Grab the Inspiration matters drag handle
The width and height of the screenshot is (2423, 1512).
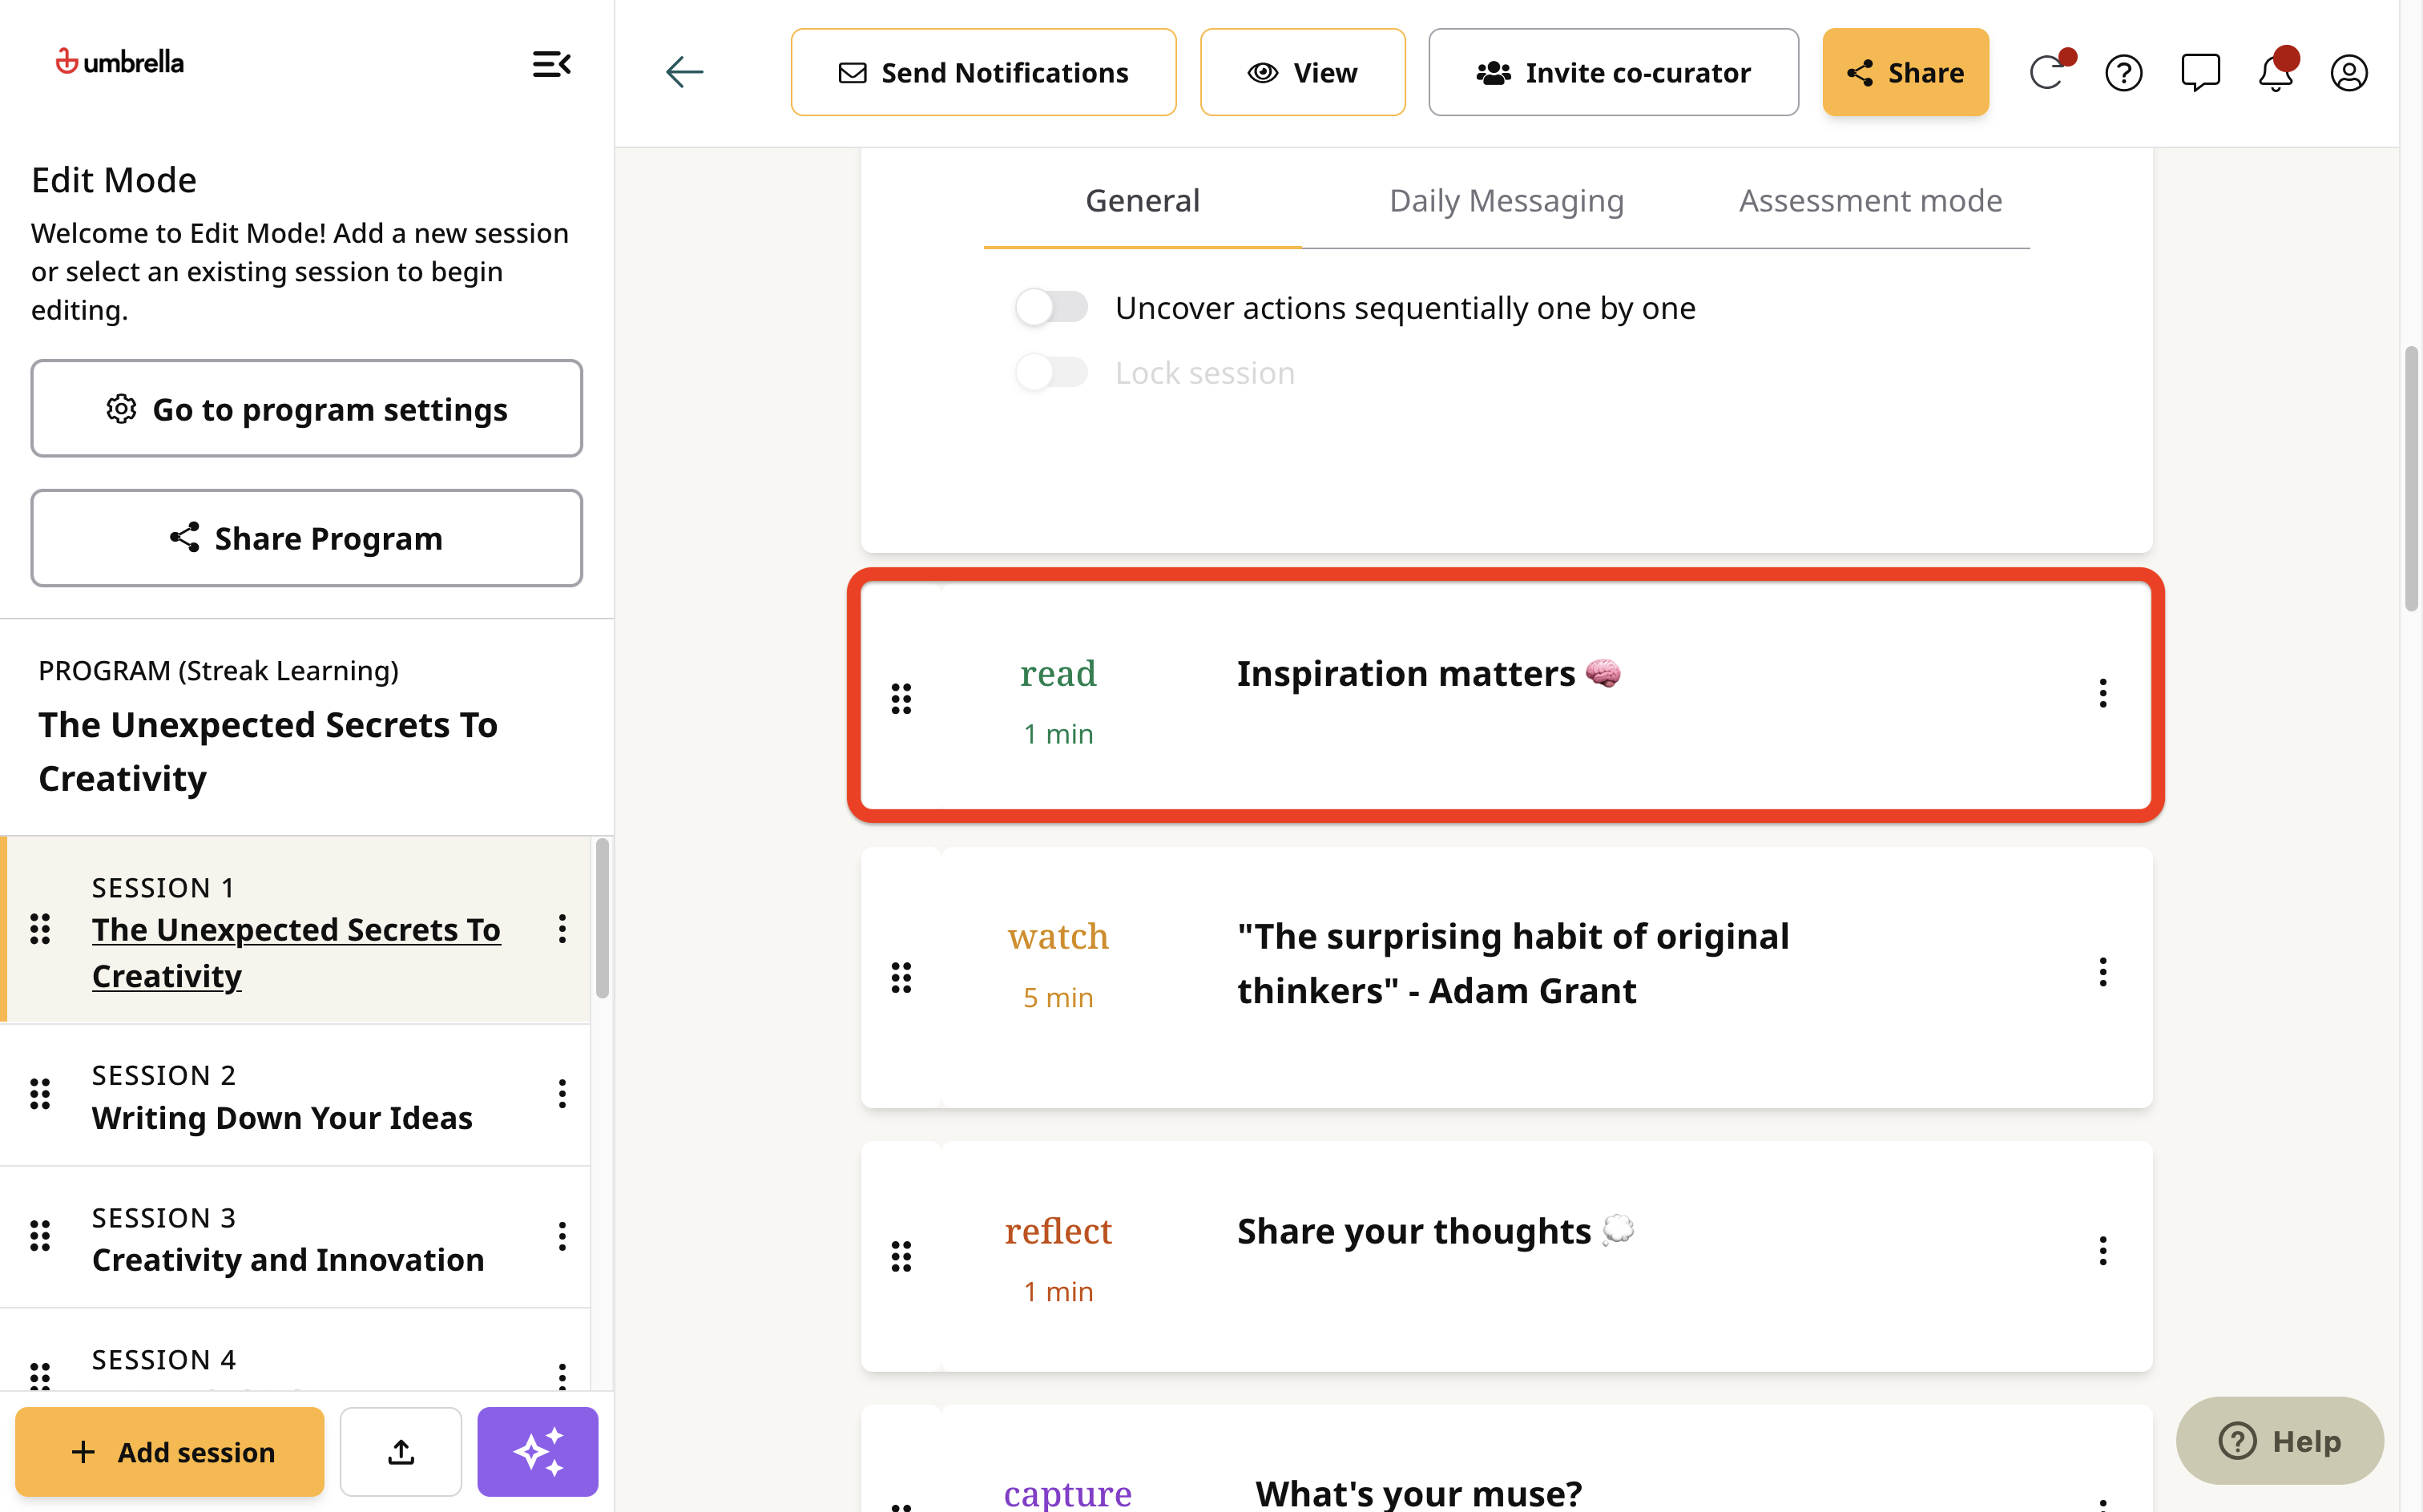point(901,699)
